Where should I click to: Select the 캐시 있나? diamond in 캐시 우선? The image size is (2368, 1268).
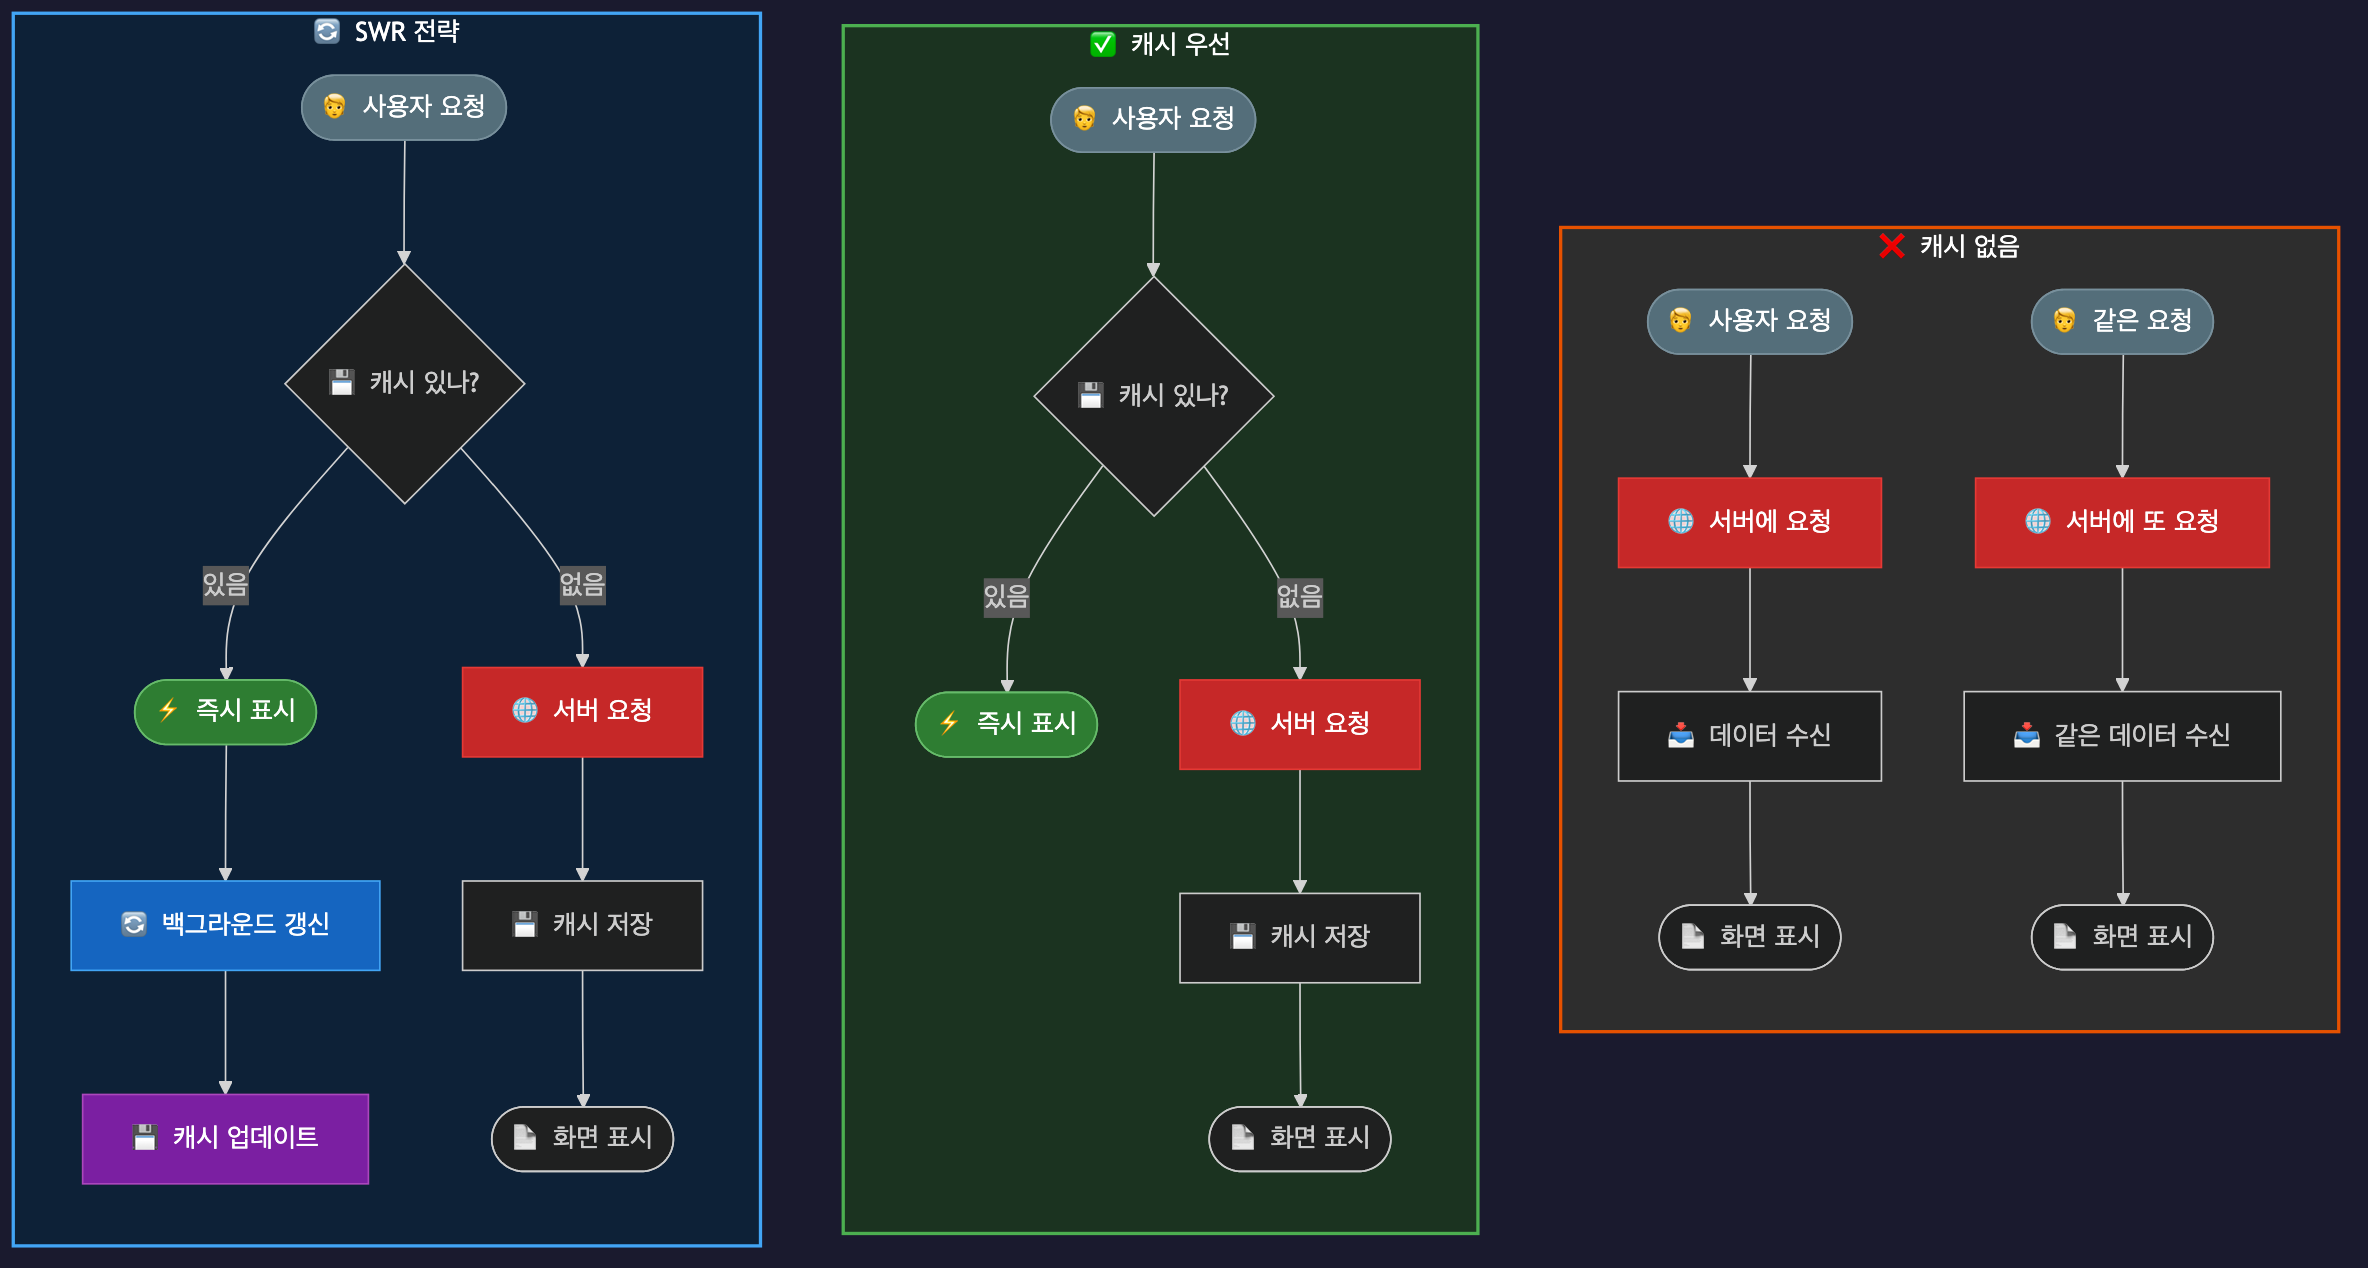coord(1153,396)
